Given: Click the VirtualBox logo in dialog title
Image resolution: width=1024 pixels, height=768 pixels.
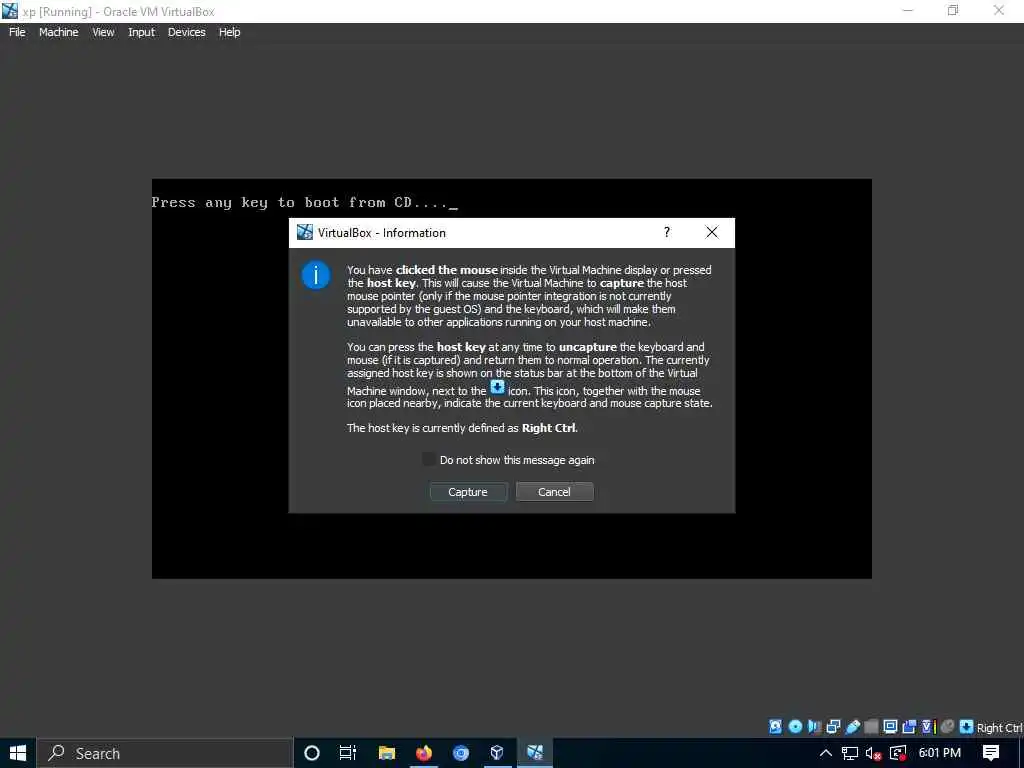Looking at the screenshot, I should [x=304, y=232].
